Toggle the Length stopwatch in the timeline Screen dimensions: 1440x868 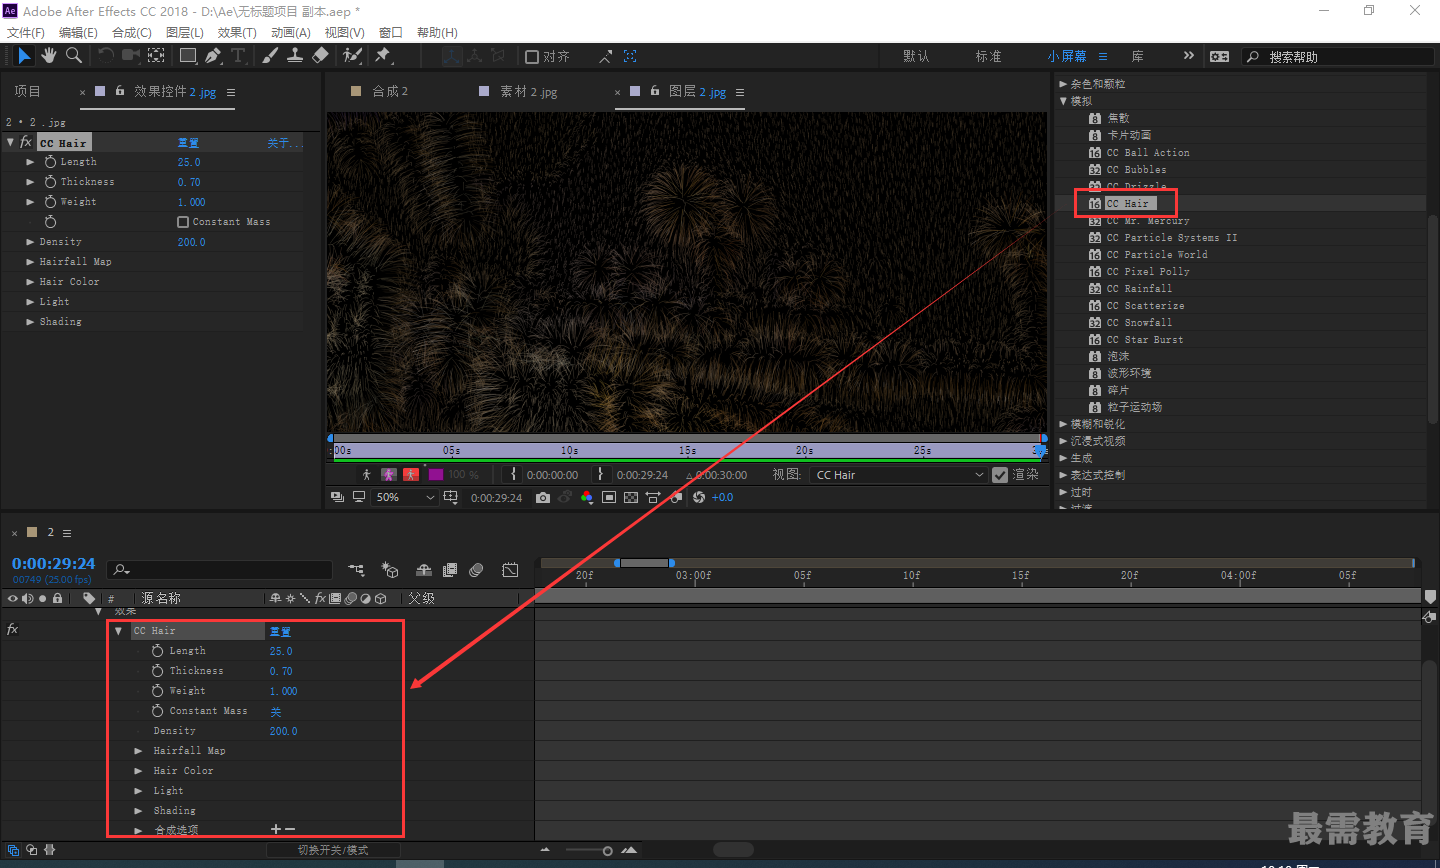click(x=157, y=651)
